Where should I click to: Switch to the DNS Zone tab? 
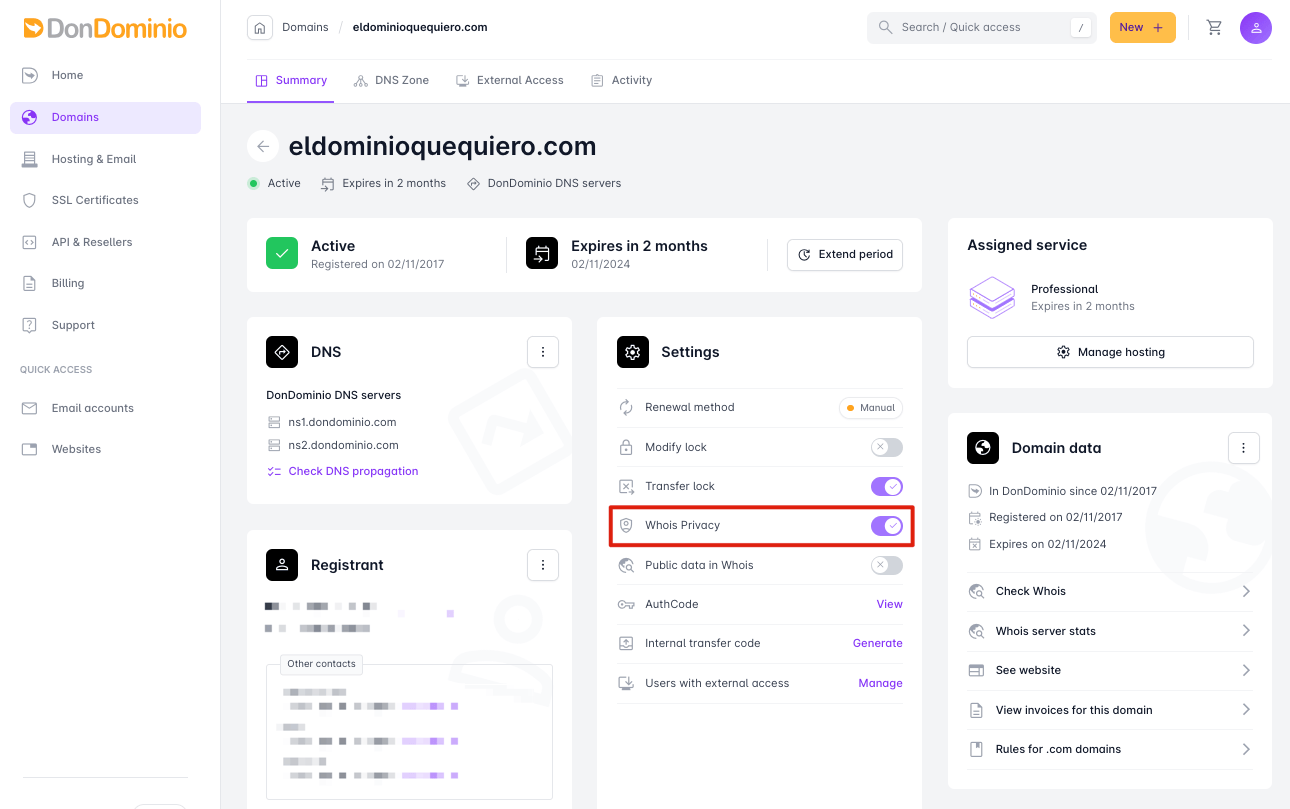click(391, 80)
